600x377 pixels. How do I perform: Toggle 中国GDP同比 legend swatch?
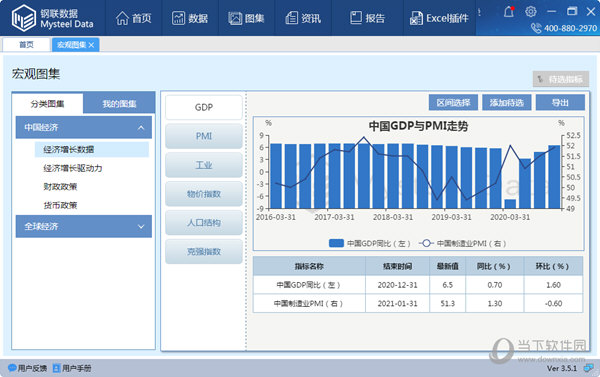point(336,243)
